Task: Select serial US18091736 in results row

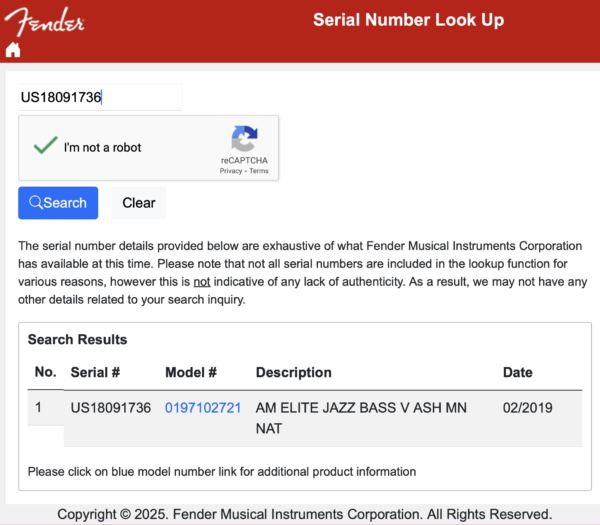Action: pyautogui.click(x=111, y=408)
